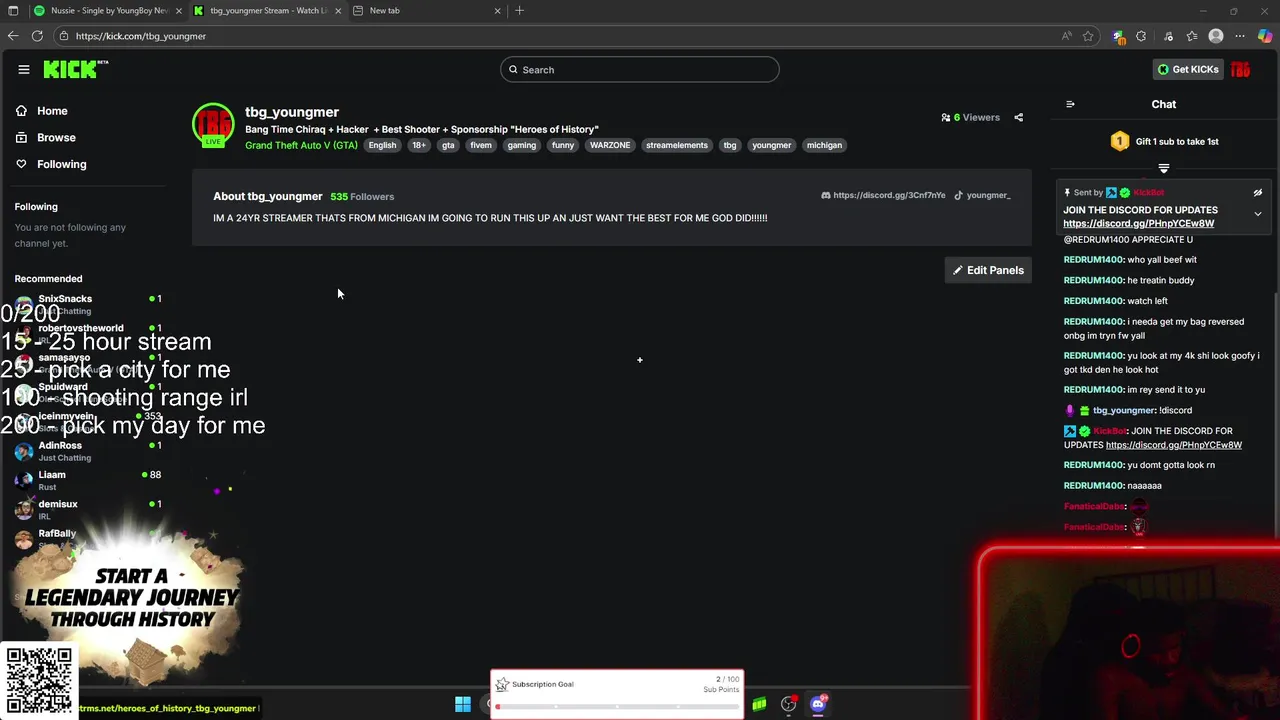Click the Grand Theft Auto V category link
Viewport: 1280px width, 720px height.
pos(301,145)
